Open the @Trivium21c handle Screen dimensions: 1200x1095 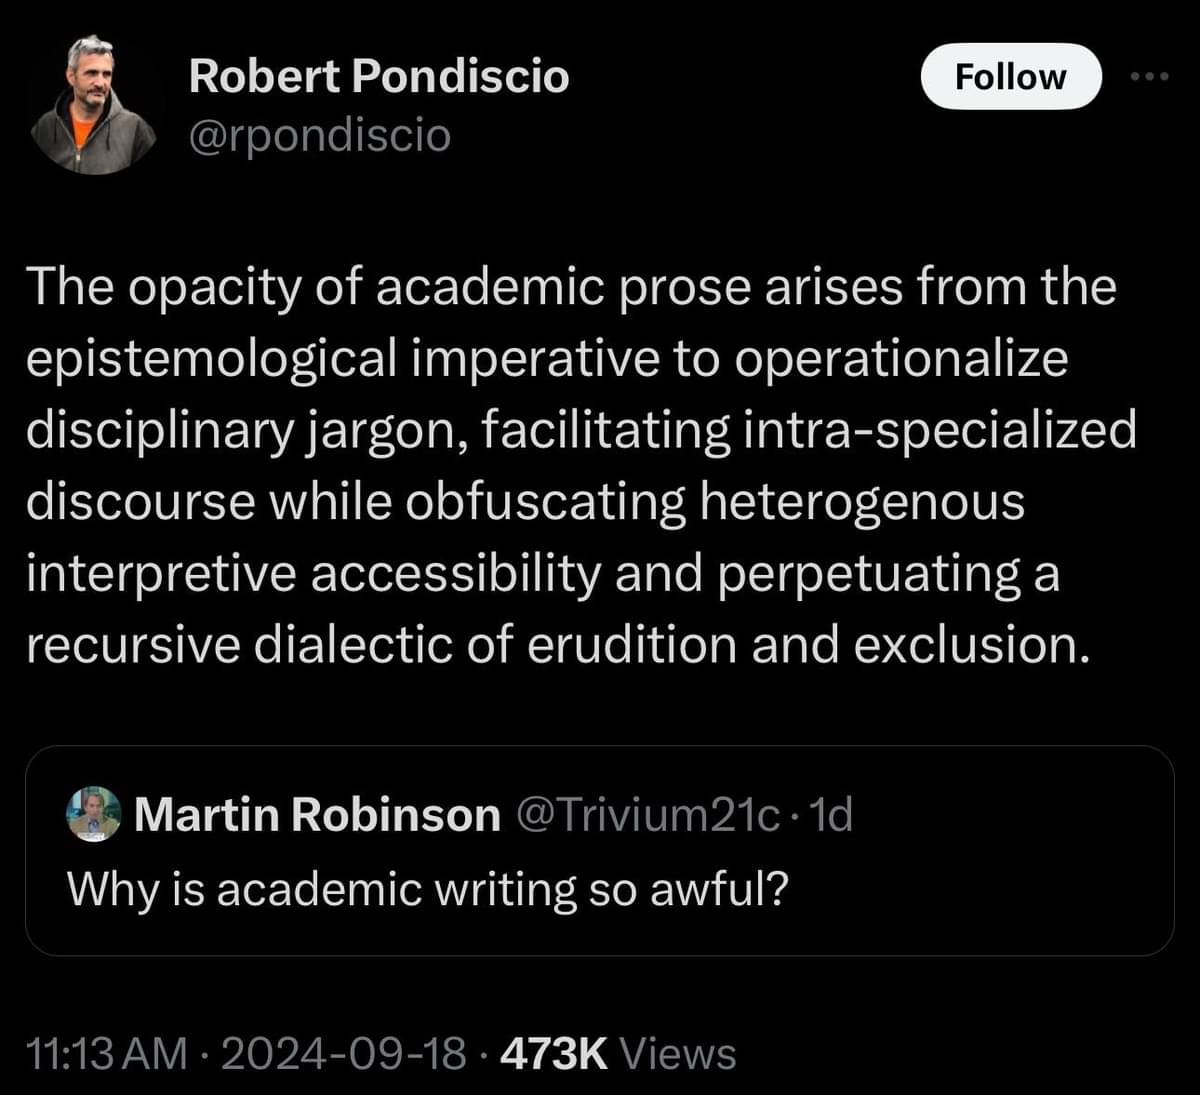coord(647,815)
